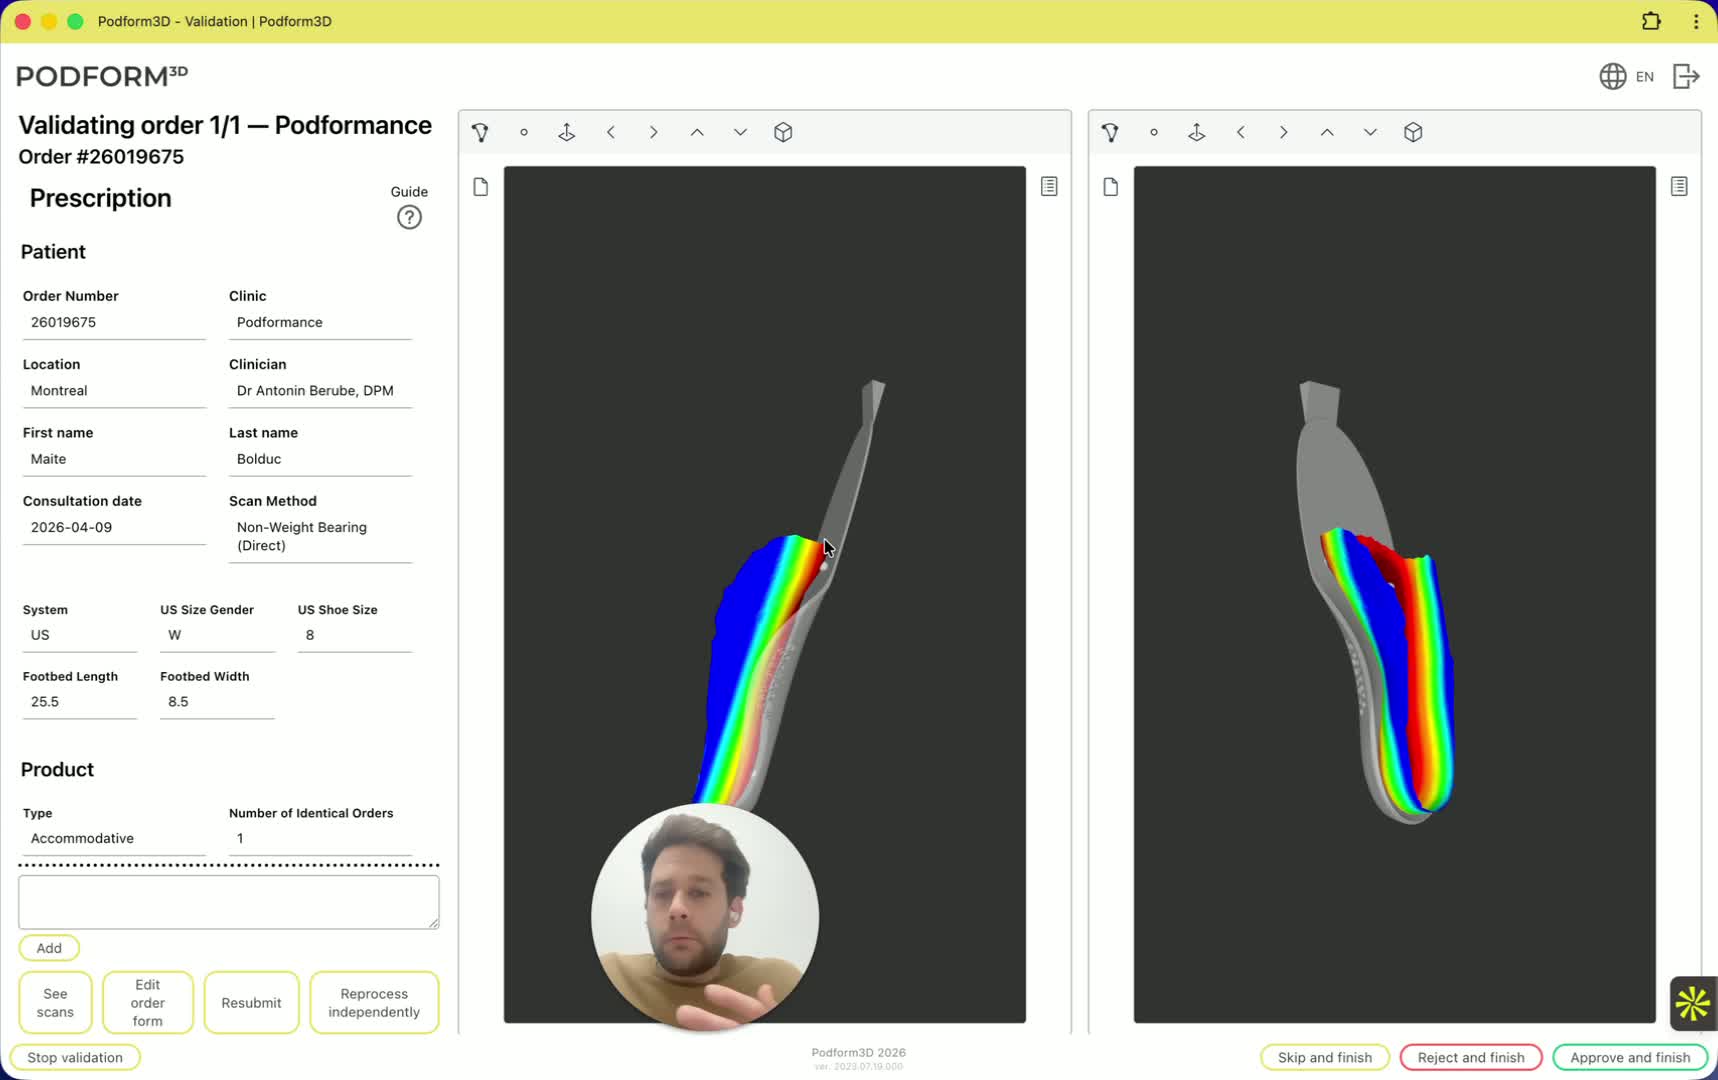Click the System field showing US
Screen dimensions: 1718x1080
pyautogui.click(x=80, y=635)
